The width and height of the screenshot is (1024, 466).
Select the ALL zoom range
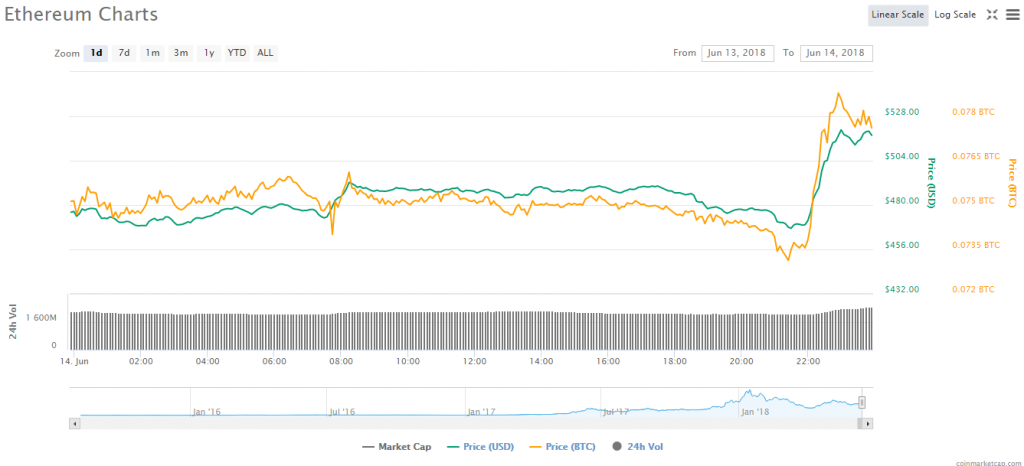click(x=265, y=54)
